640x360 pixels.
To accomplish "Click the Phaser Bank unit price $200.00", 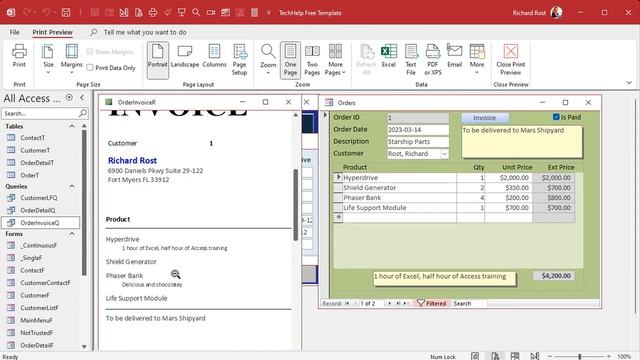I will [x=508, y=198].
